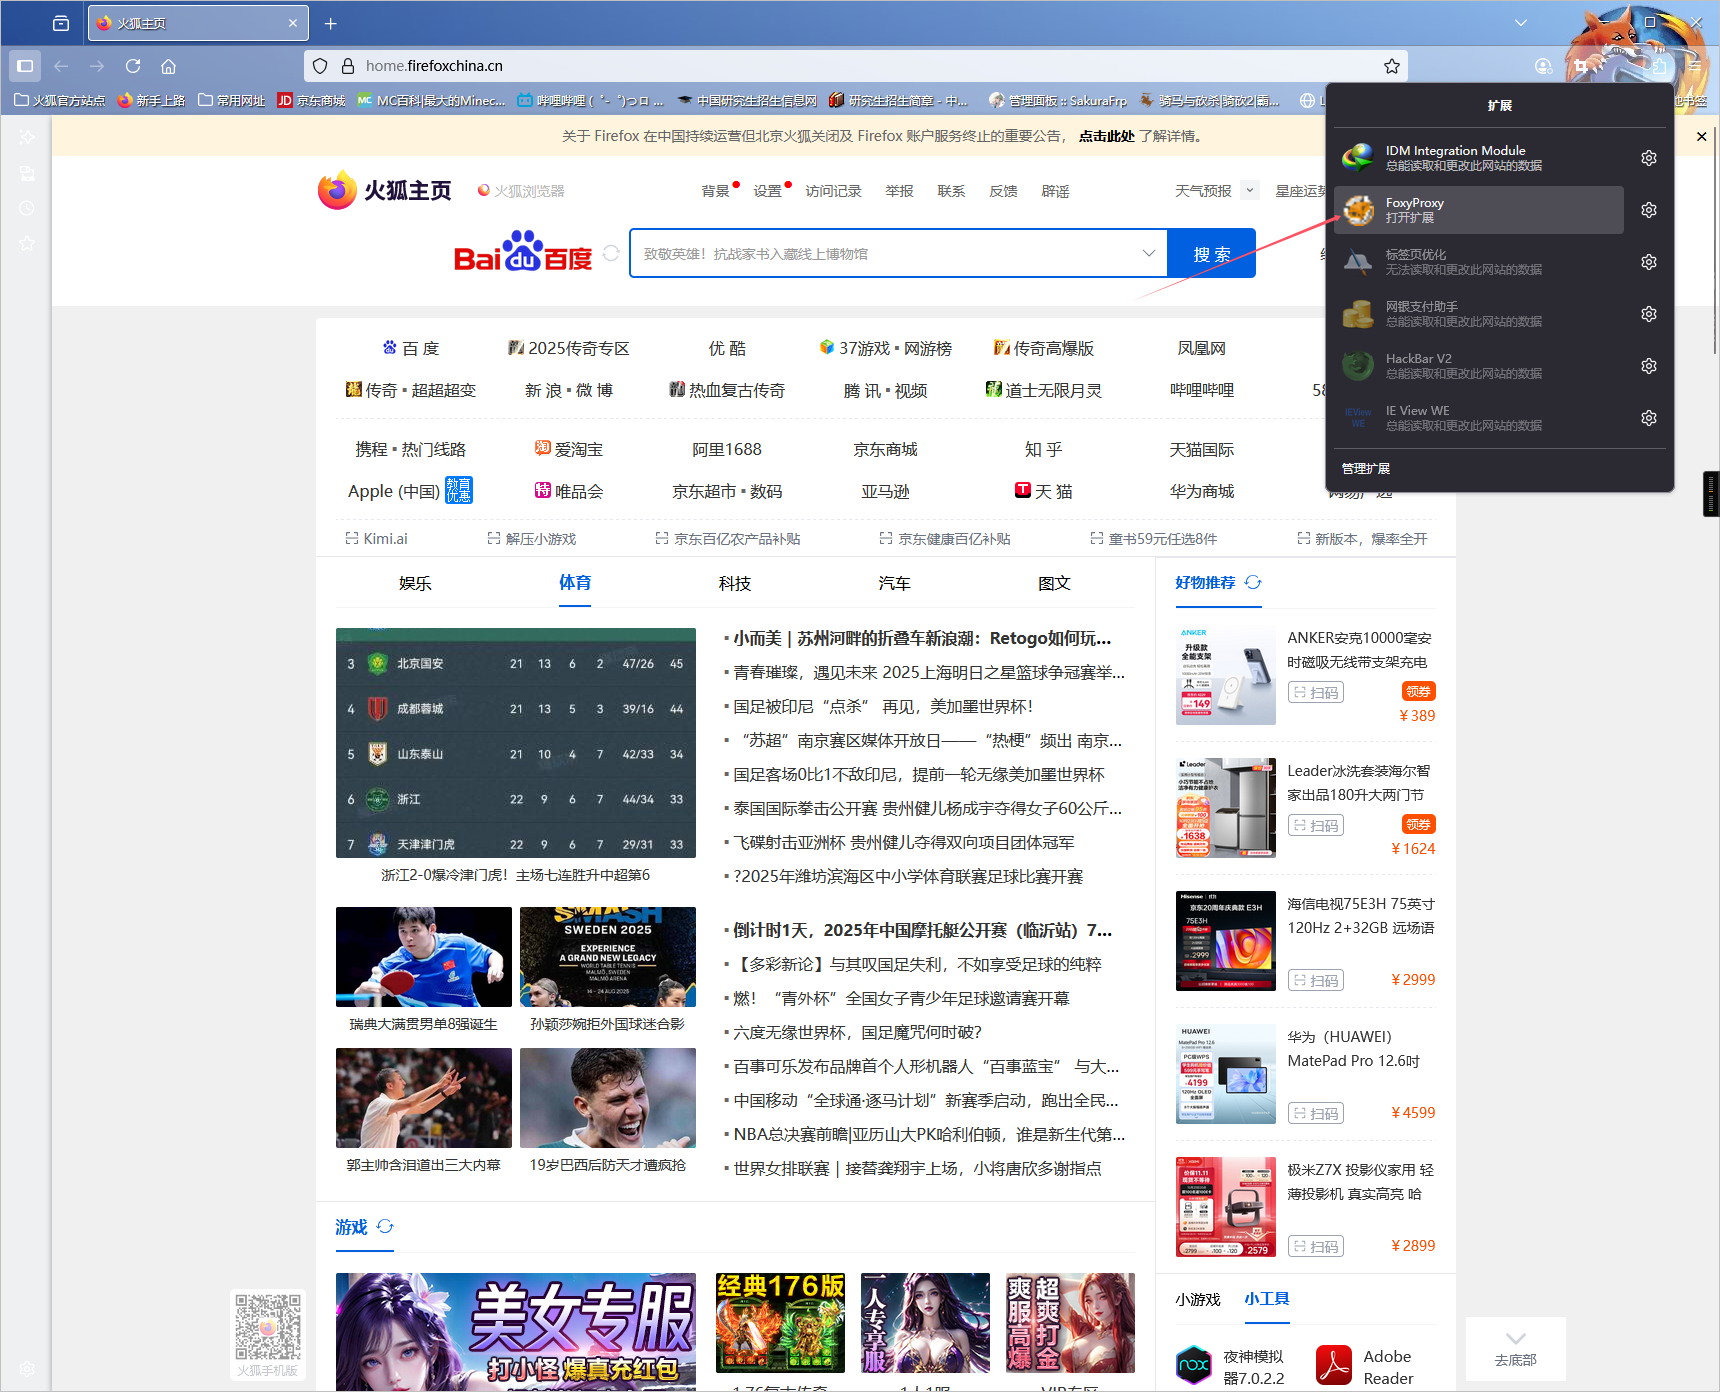The width and height of the screenshot is (1720, 1392).
Task: Click the Firefox sidebar toggle icon
Action: [x=26, y=66]
